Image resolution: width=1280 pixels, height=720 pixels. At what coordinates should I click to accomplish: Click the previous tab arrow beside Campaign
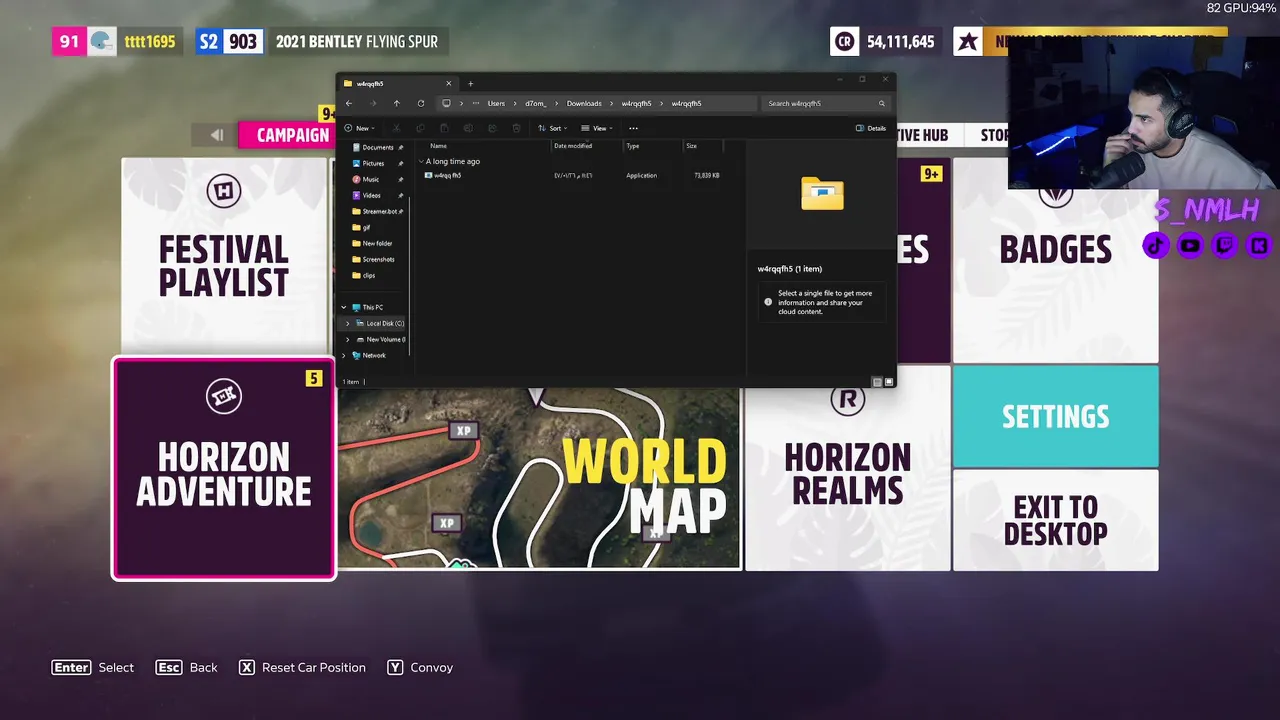pos(216,135)
